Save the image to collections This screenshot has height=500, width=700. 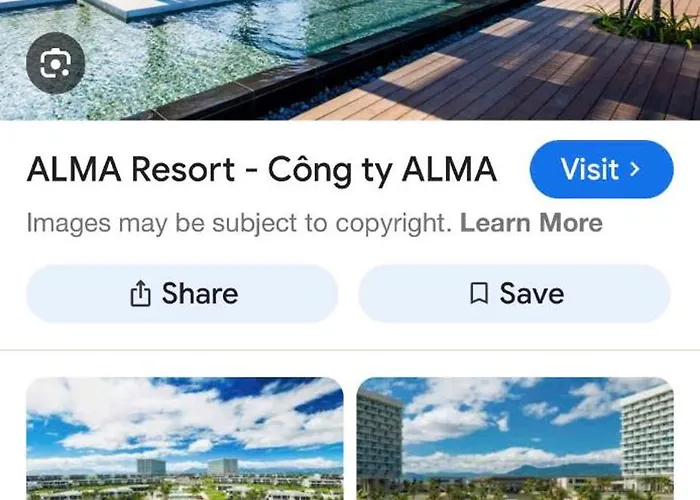pos(515,294)
